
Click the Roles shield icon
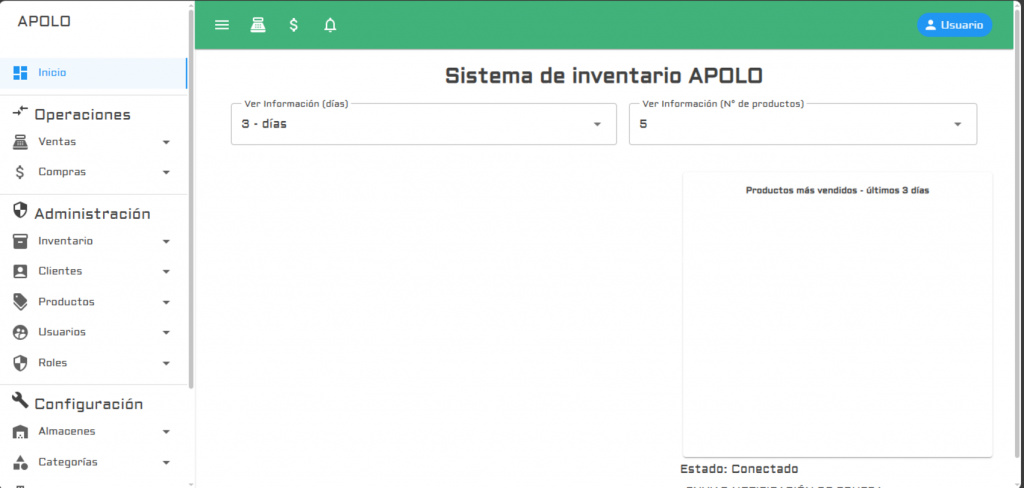pyautogui.click(x=20, y=362)
